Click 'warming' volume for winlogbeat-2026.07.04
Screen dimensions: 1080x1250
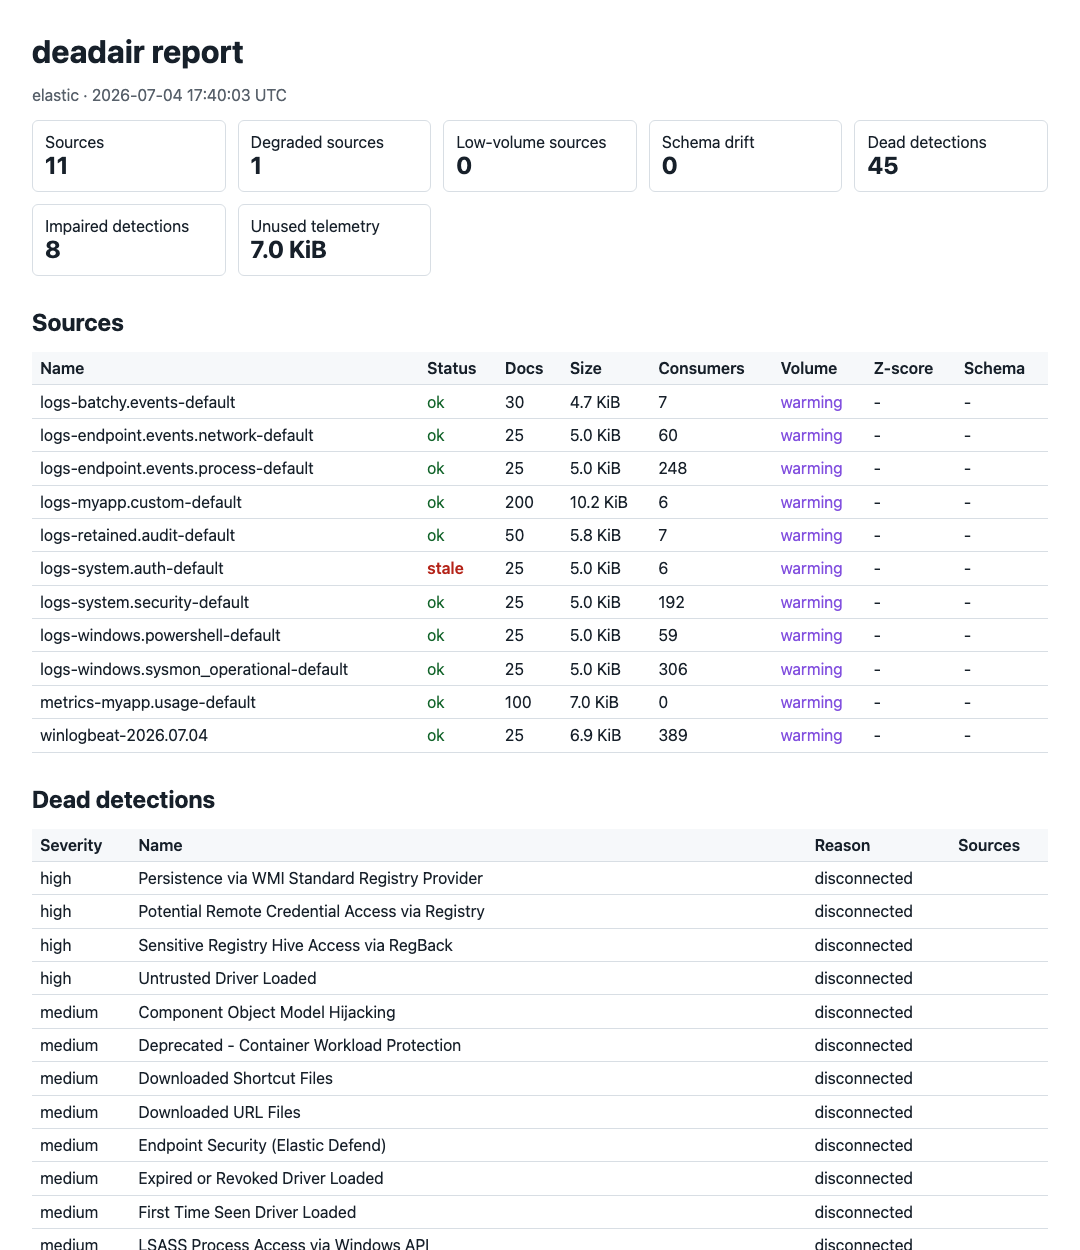[x=811, y=735]
